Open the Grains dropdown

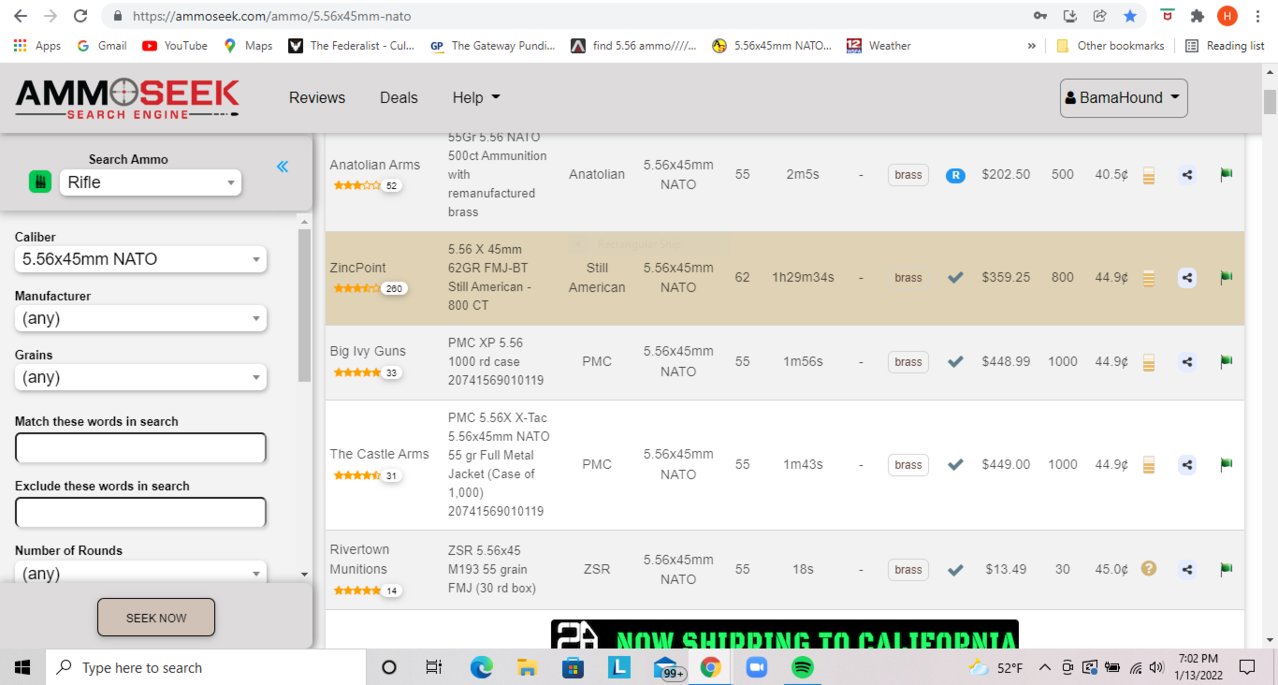[x=141, y=377]
